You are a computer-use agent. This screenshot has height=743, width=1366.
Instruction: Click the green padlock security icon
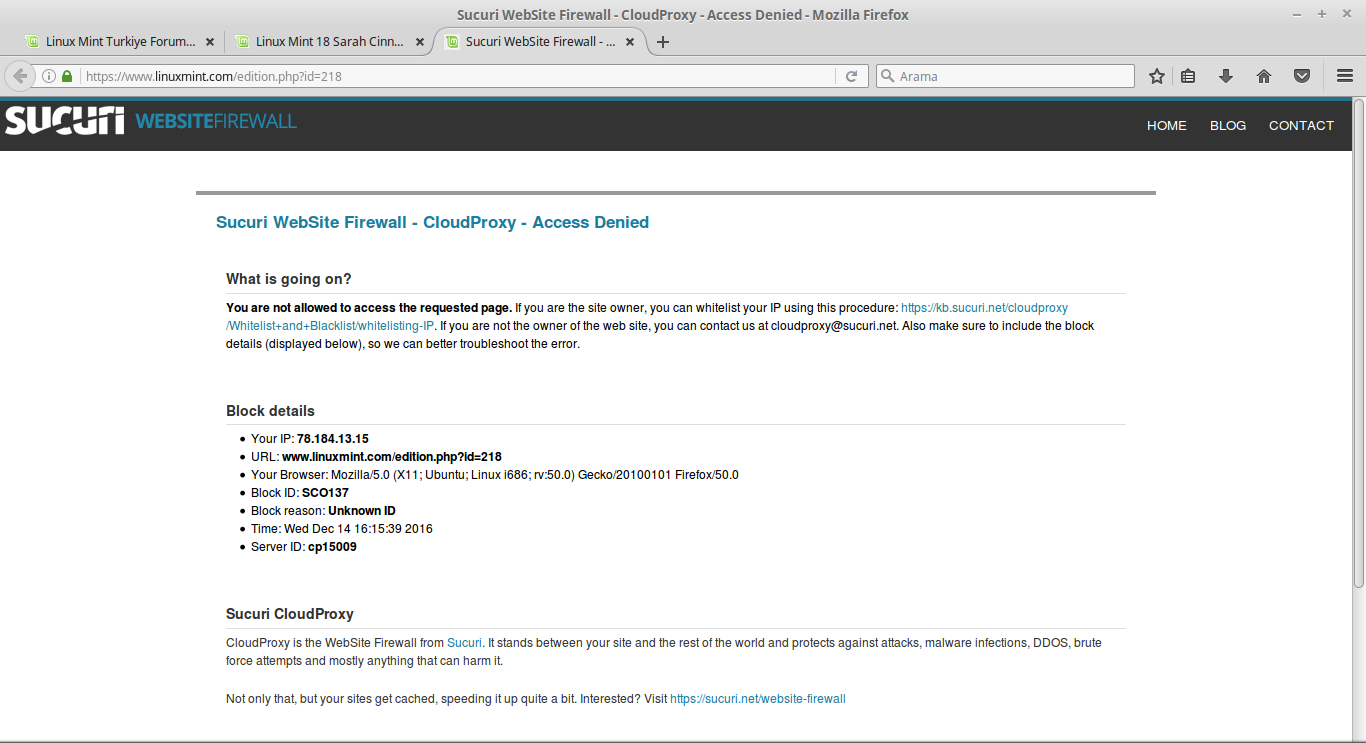point(67,76)
